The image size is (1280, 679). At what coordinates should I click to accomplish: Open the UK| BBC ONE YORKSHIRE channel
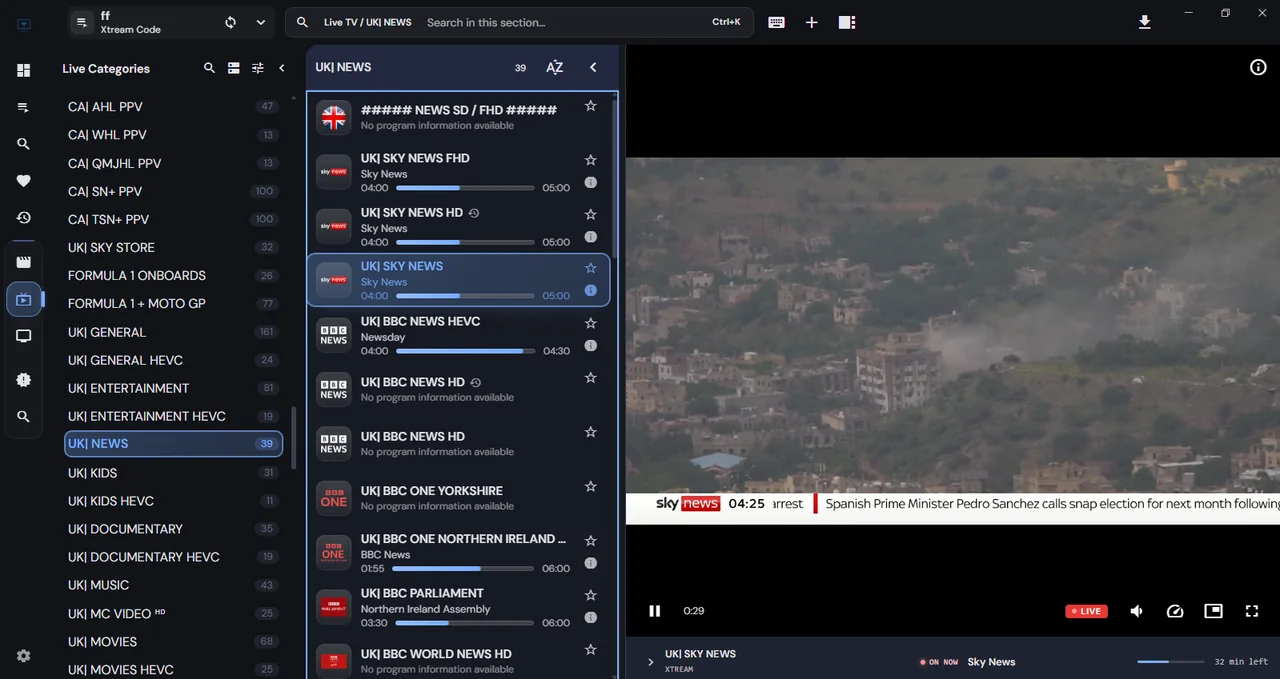tap(458, 497)
